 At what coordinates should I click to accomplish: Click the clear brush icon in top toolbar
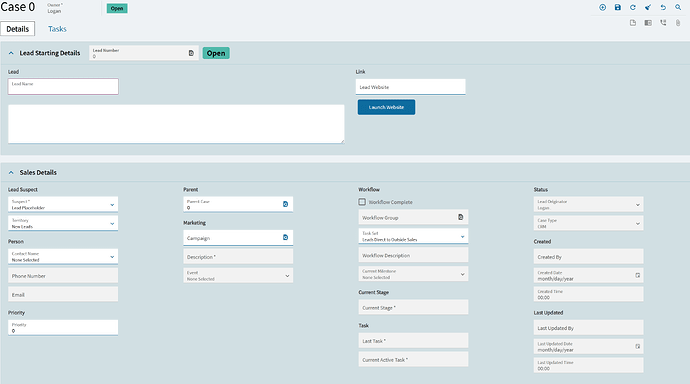648,7
